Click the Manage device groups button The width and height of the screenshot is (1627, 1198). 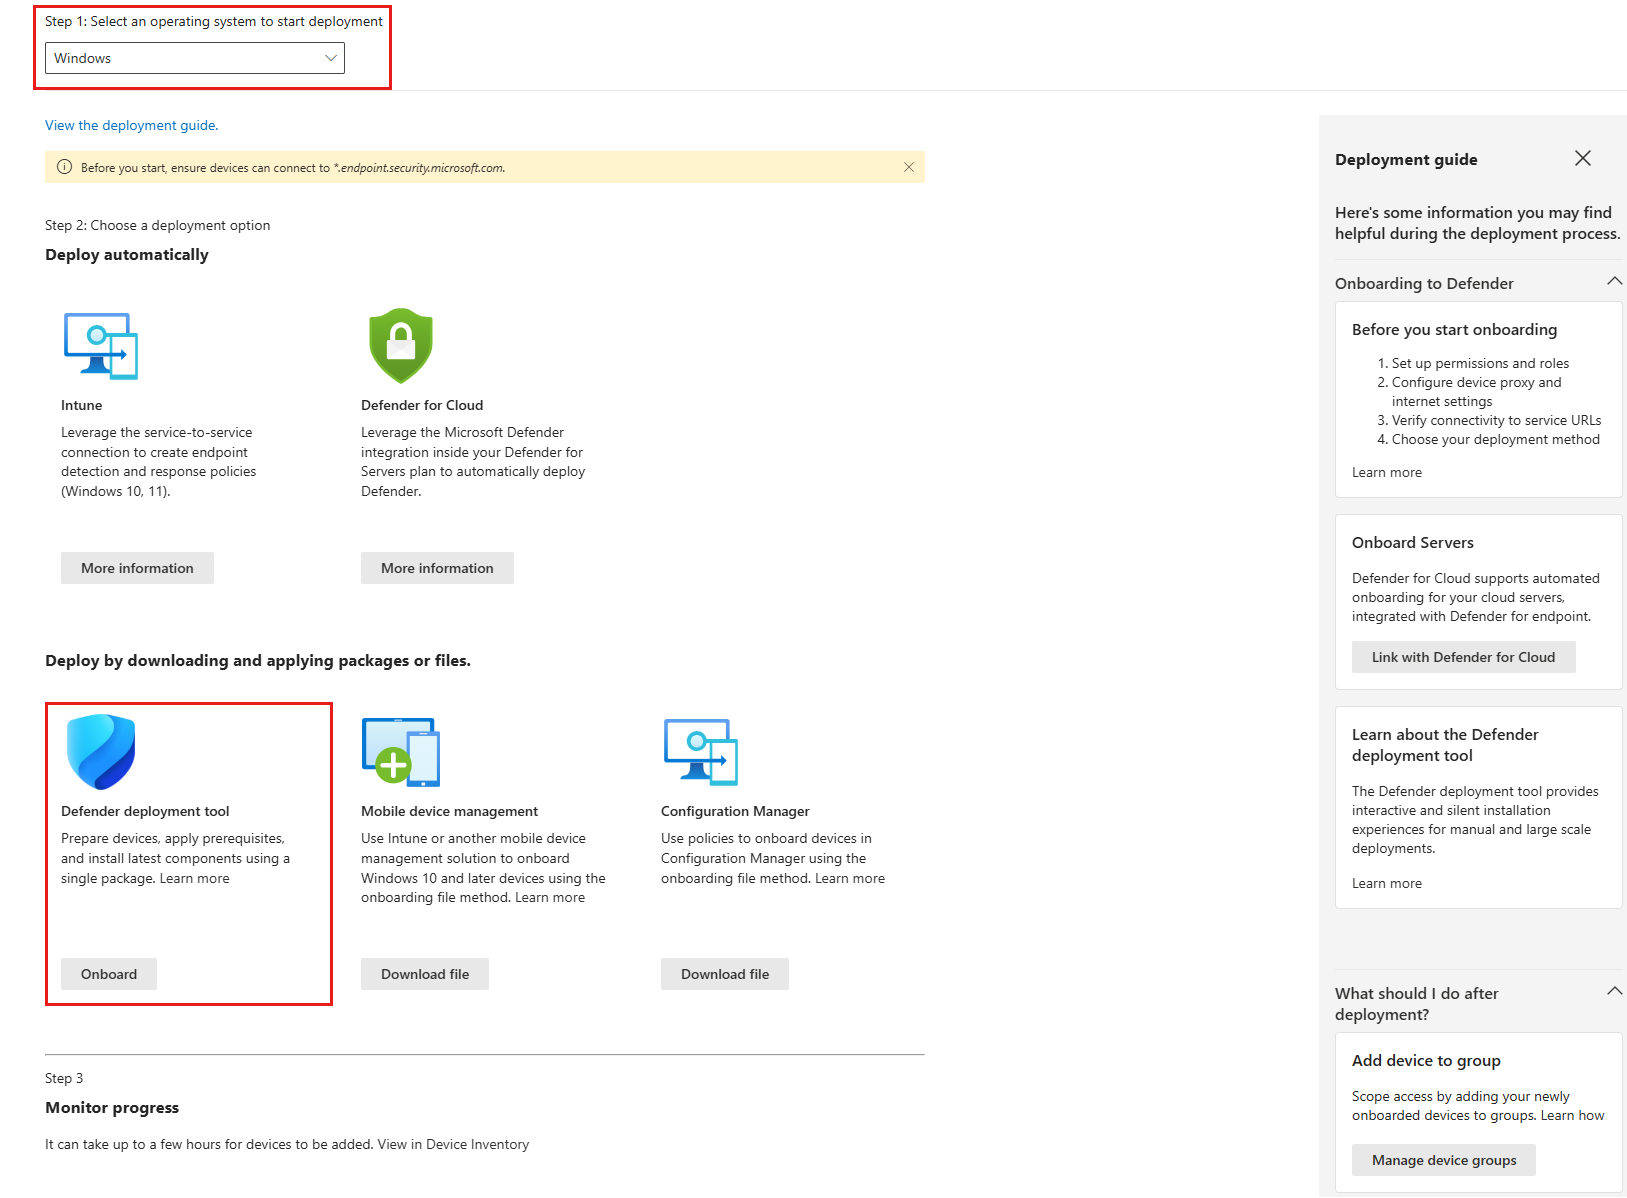[1444, 1160]
